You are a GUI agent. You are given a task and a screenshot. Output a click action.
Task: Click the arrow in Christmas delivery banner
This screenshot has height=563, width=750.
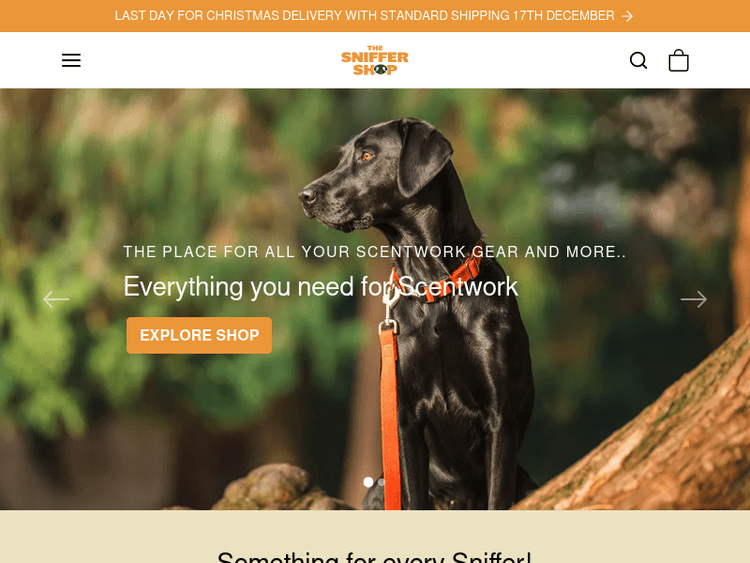click(x=628, y=16)
